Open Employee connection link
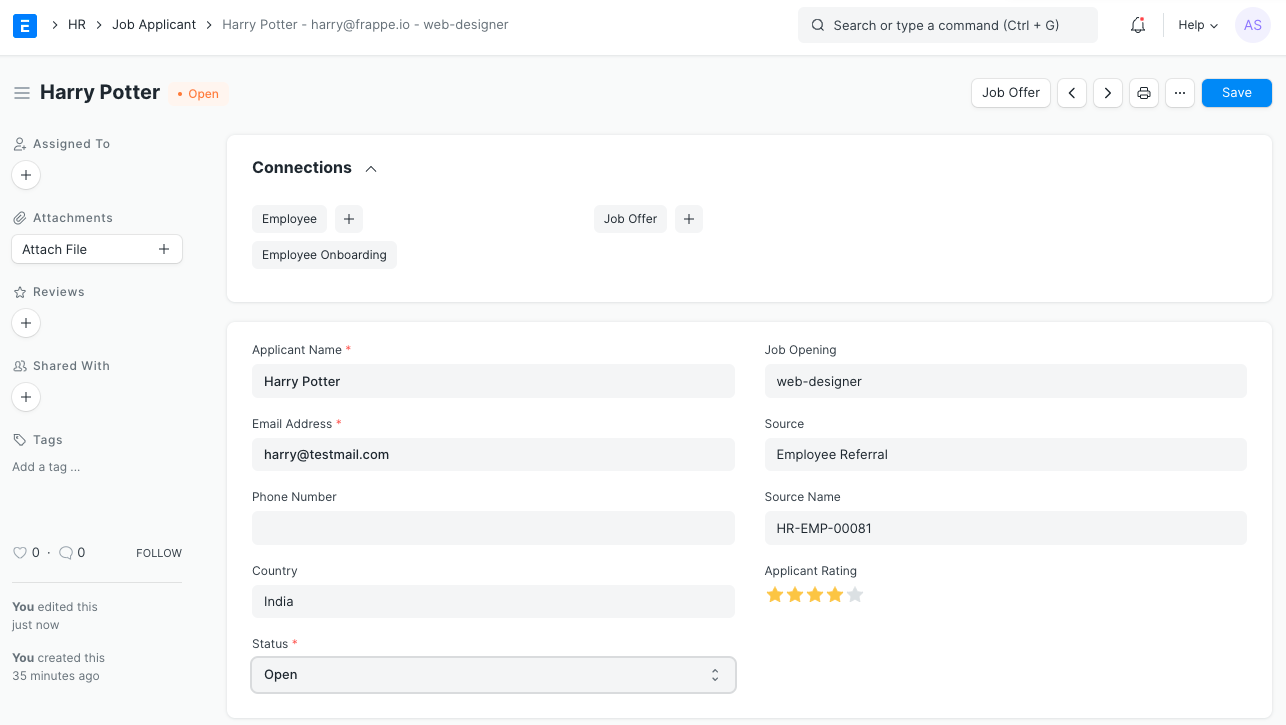 (x=289, y=219)
